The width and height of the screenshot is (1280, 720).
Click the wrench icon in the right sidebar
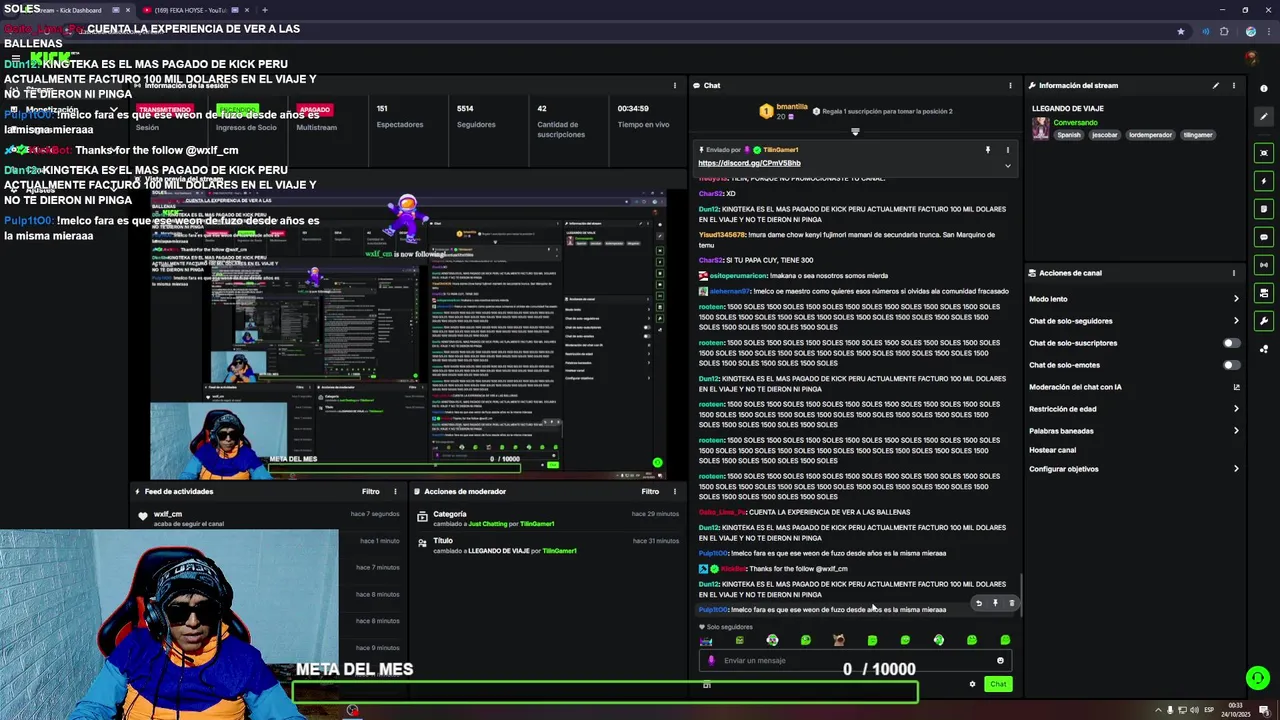pyautogui.click(x=1264, y=321)
